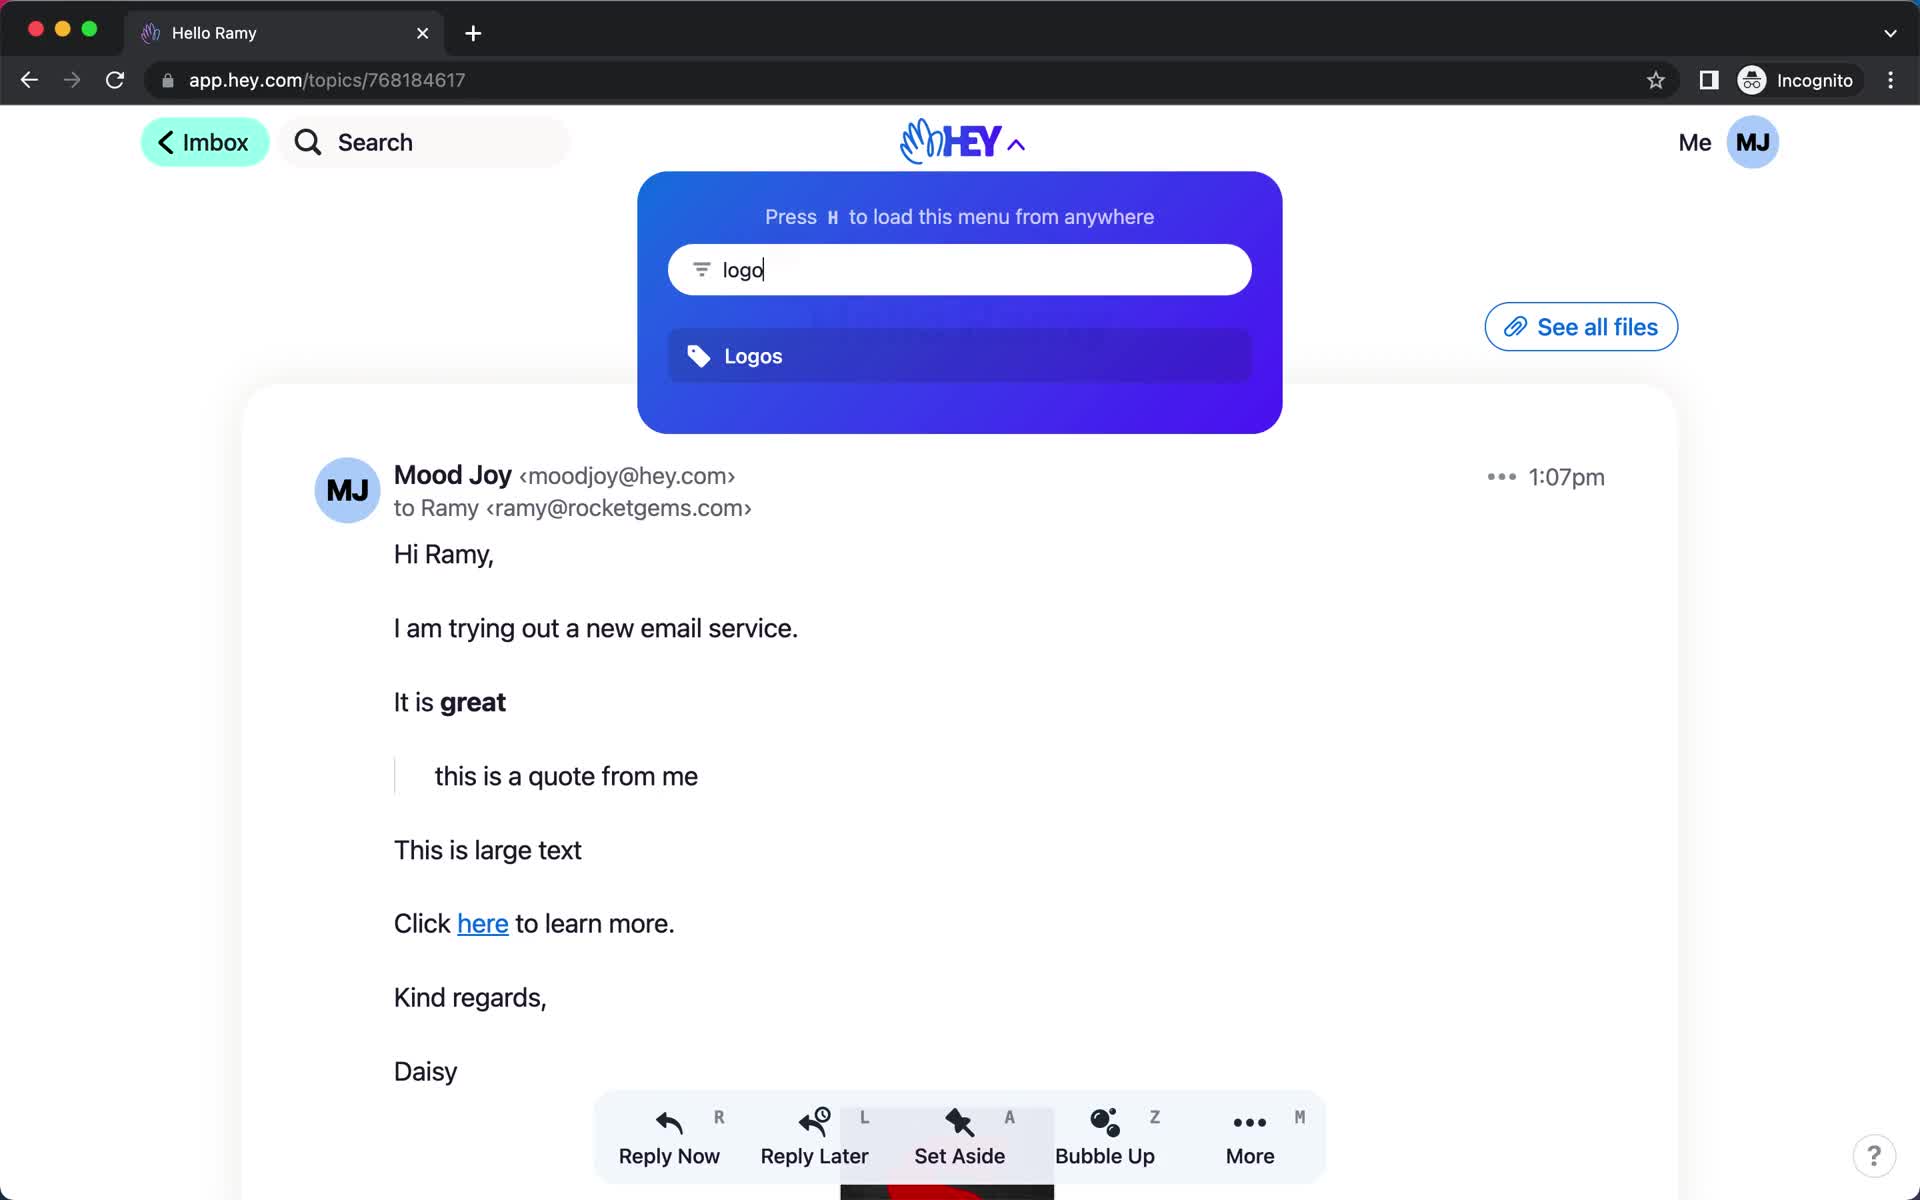Expand the Me profile menu

click(x=1724, y=141)
